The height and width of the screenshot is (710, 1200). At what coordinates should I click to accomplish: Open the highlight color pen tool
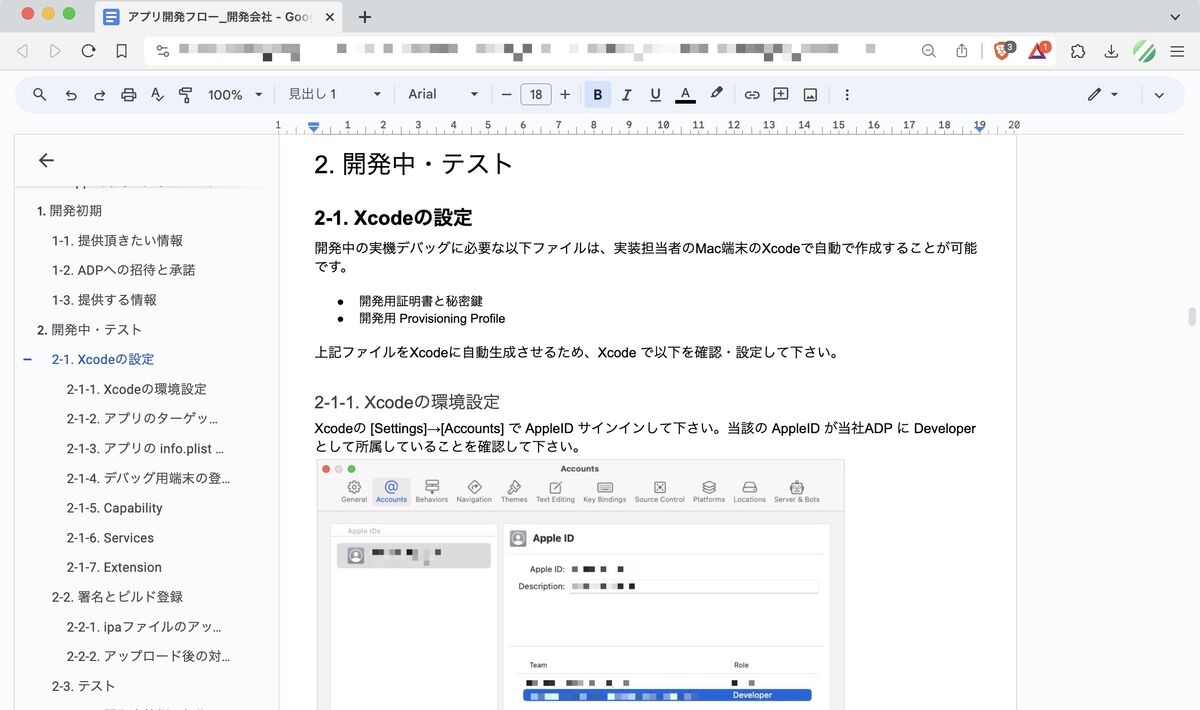[716, 94]
